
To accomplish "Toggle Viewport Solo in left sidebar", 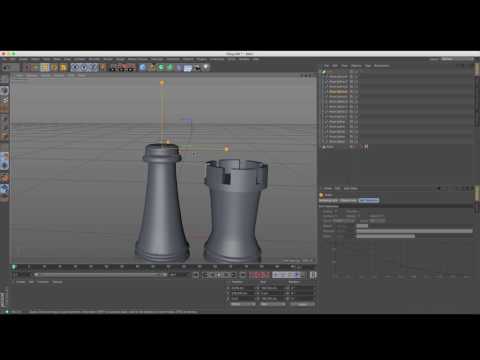I will (x=4, y=165).
